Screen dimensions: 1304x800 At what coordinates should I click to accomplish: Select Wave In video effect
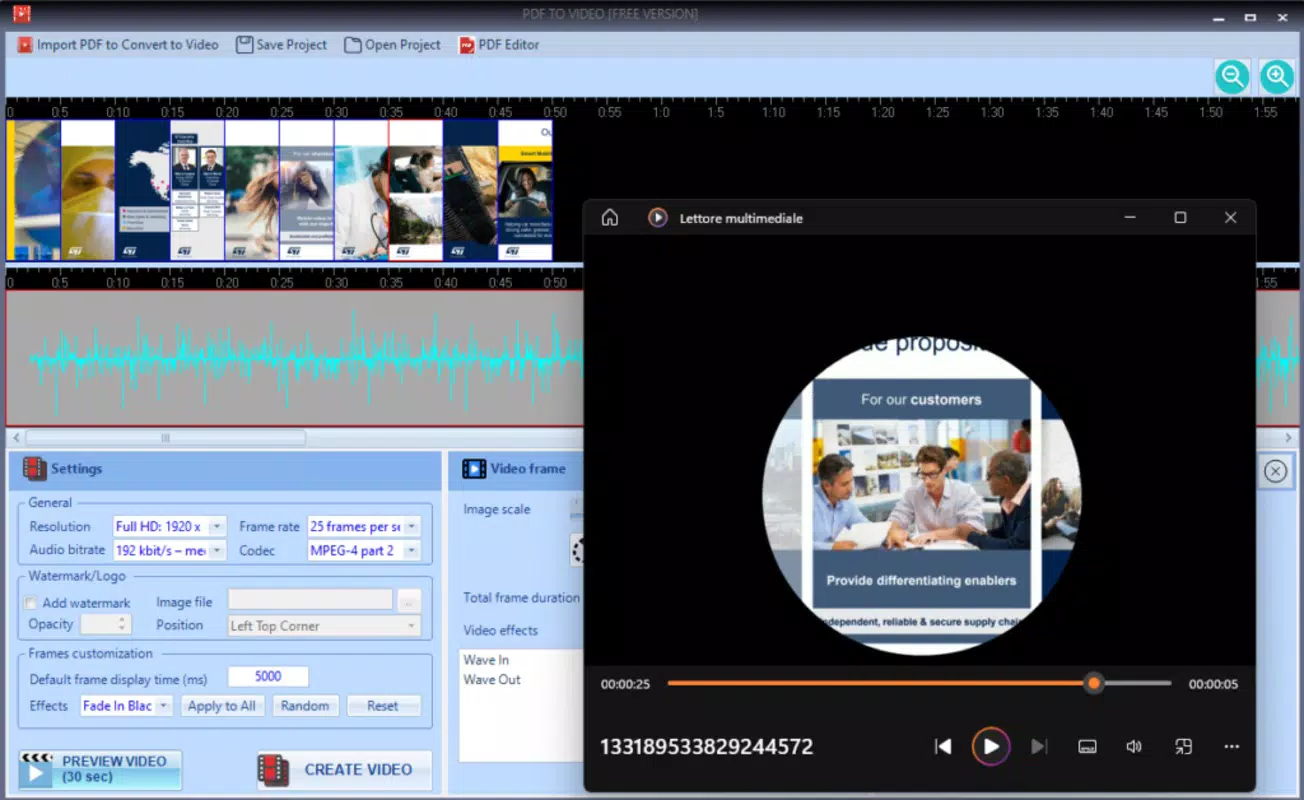(x=486, y=660)
